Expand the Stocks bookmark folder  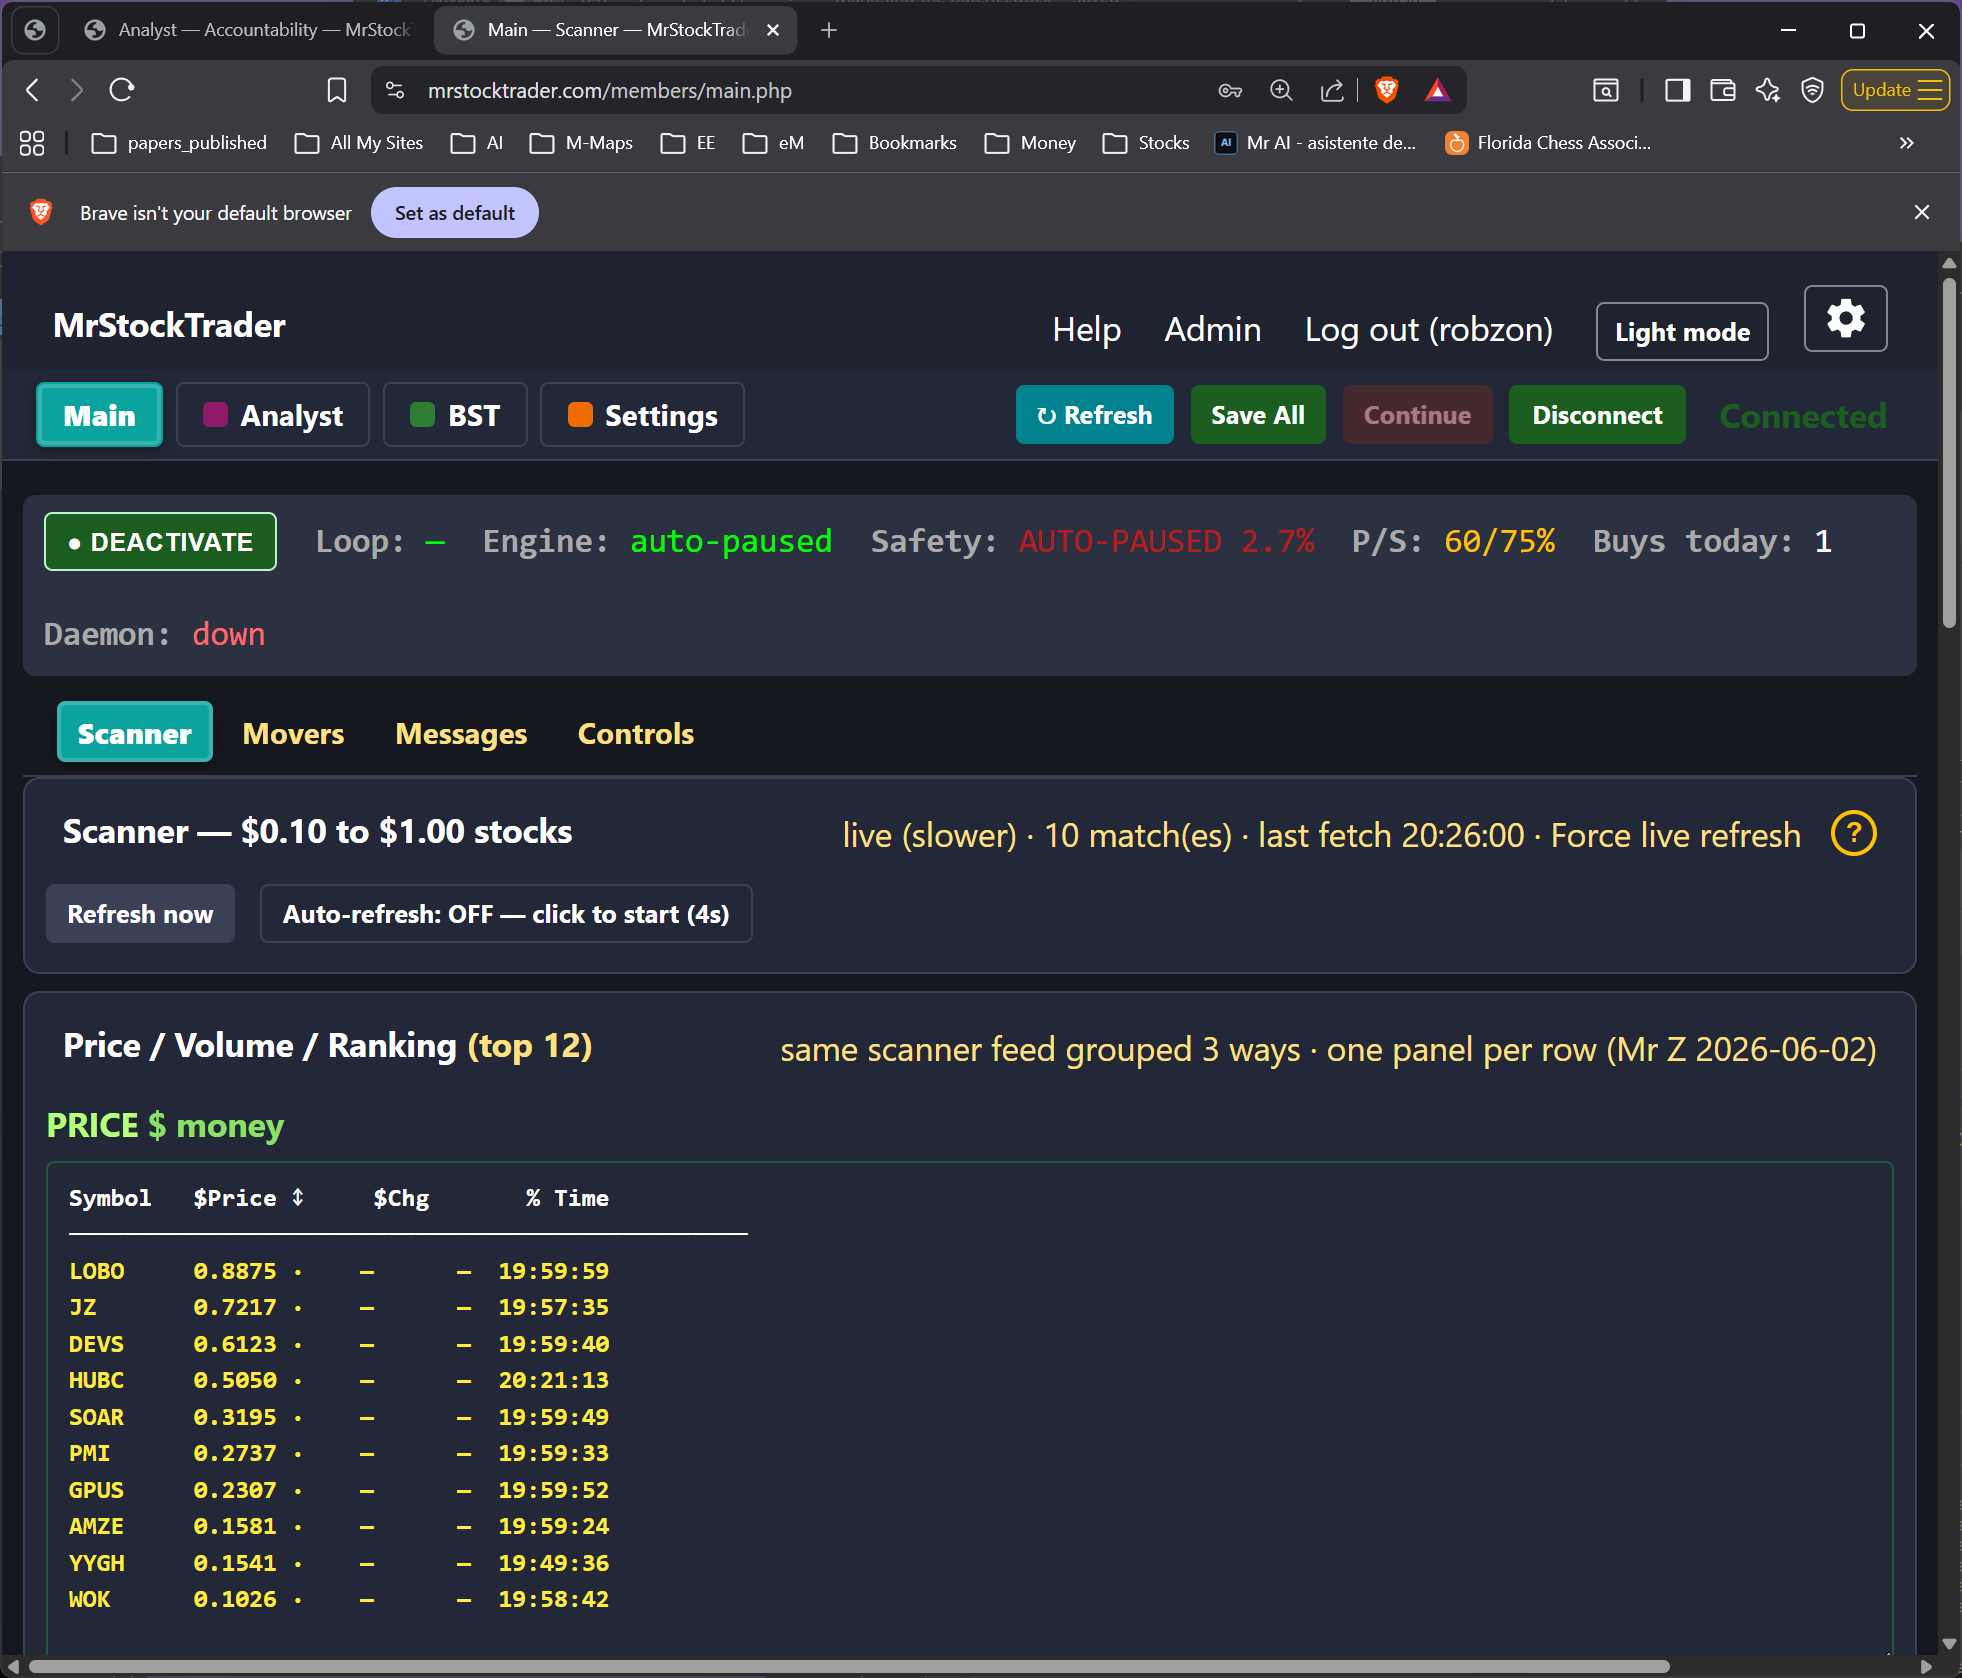tap(1146, 143)
